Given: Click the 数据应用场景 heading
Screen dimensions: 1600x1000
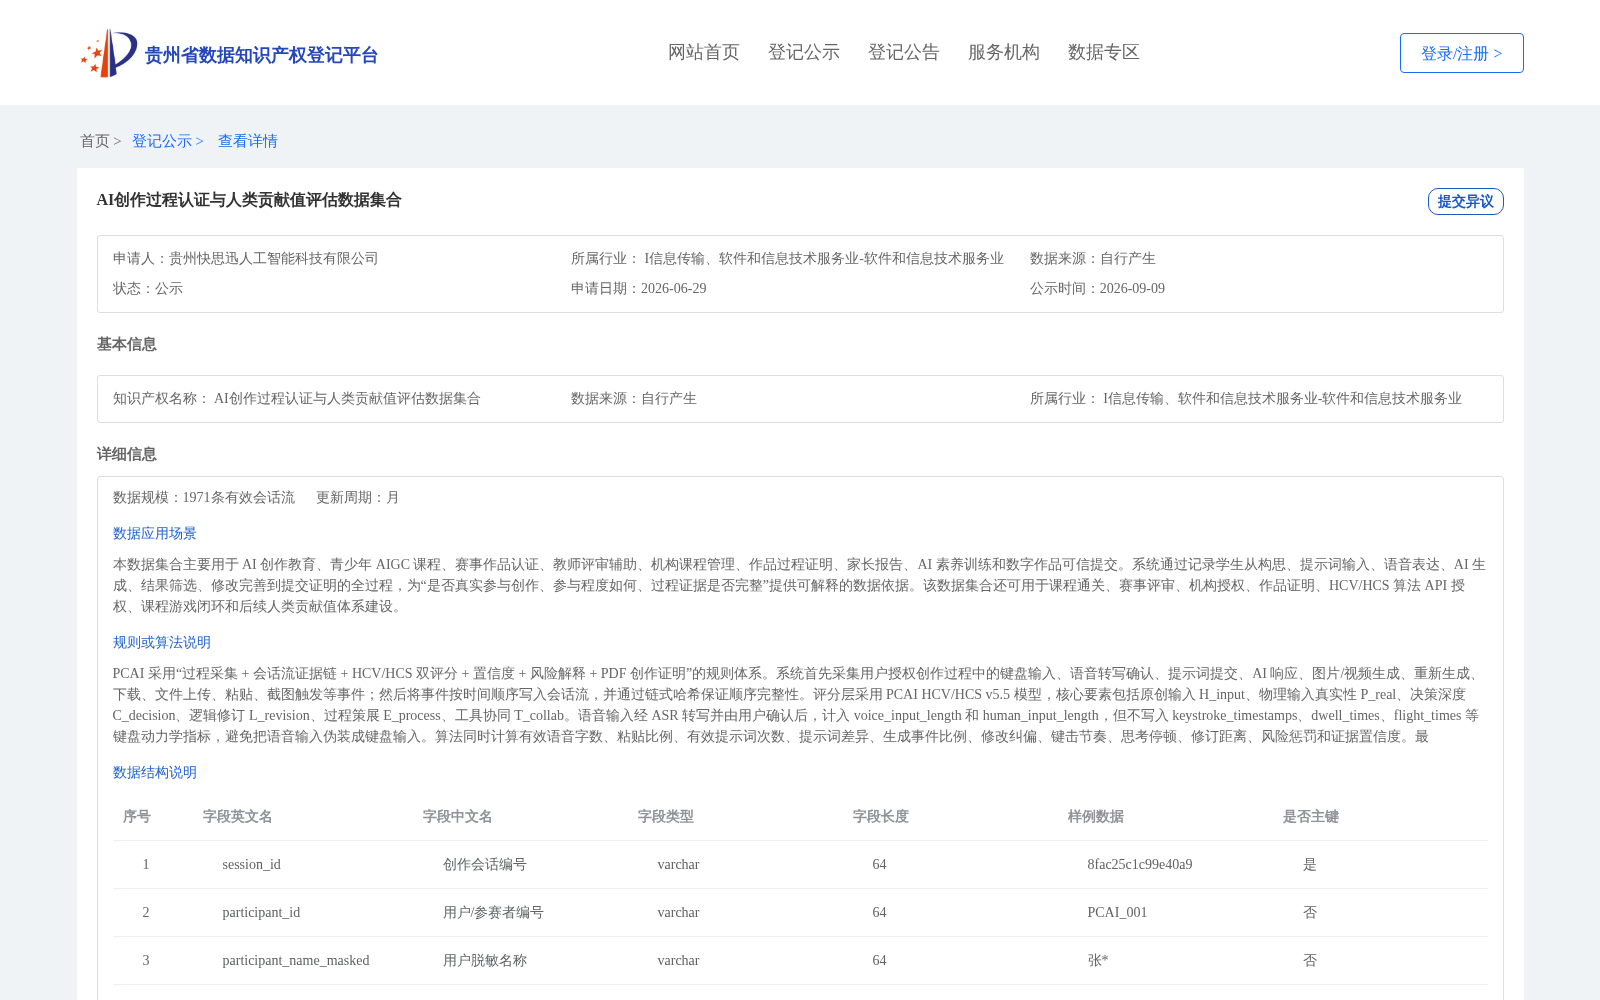Looking at the screenshot, I should click(x=155, y=533).
